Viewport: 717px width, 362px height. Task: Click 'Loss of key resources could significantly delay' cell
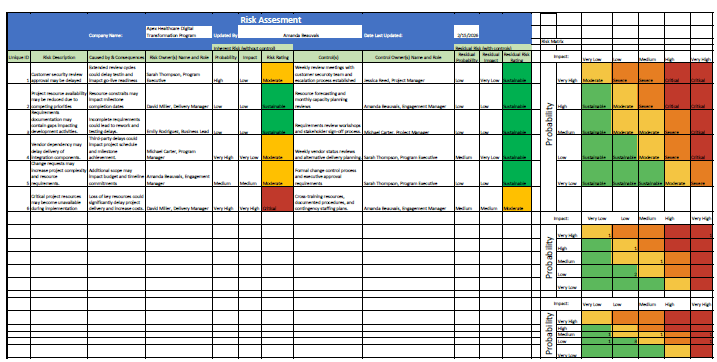116,199
